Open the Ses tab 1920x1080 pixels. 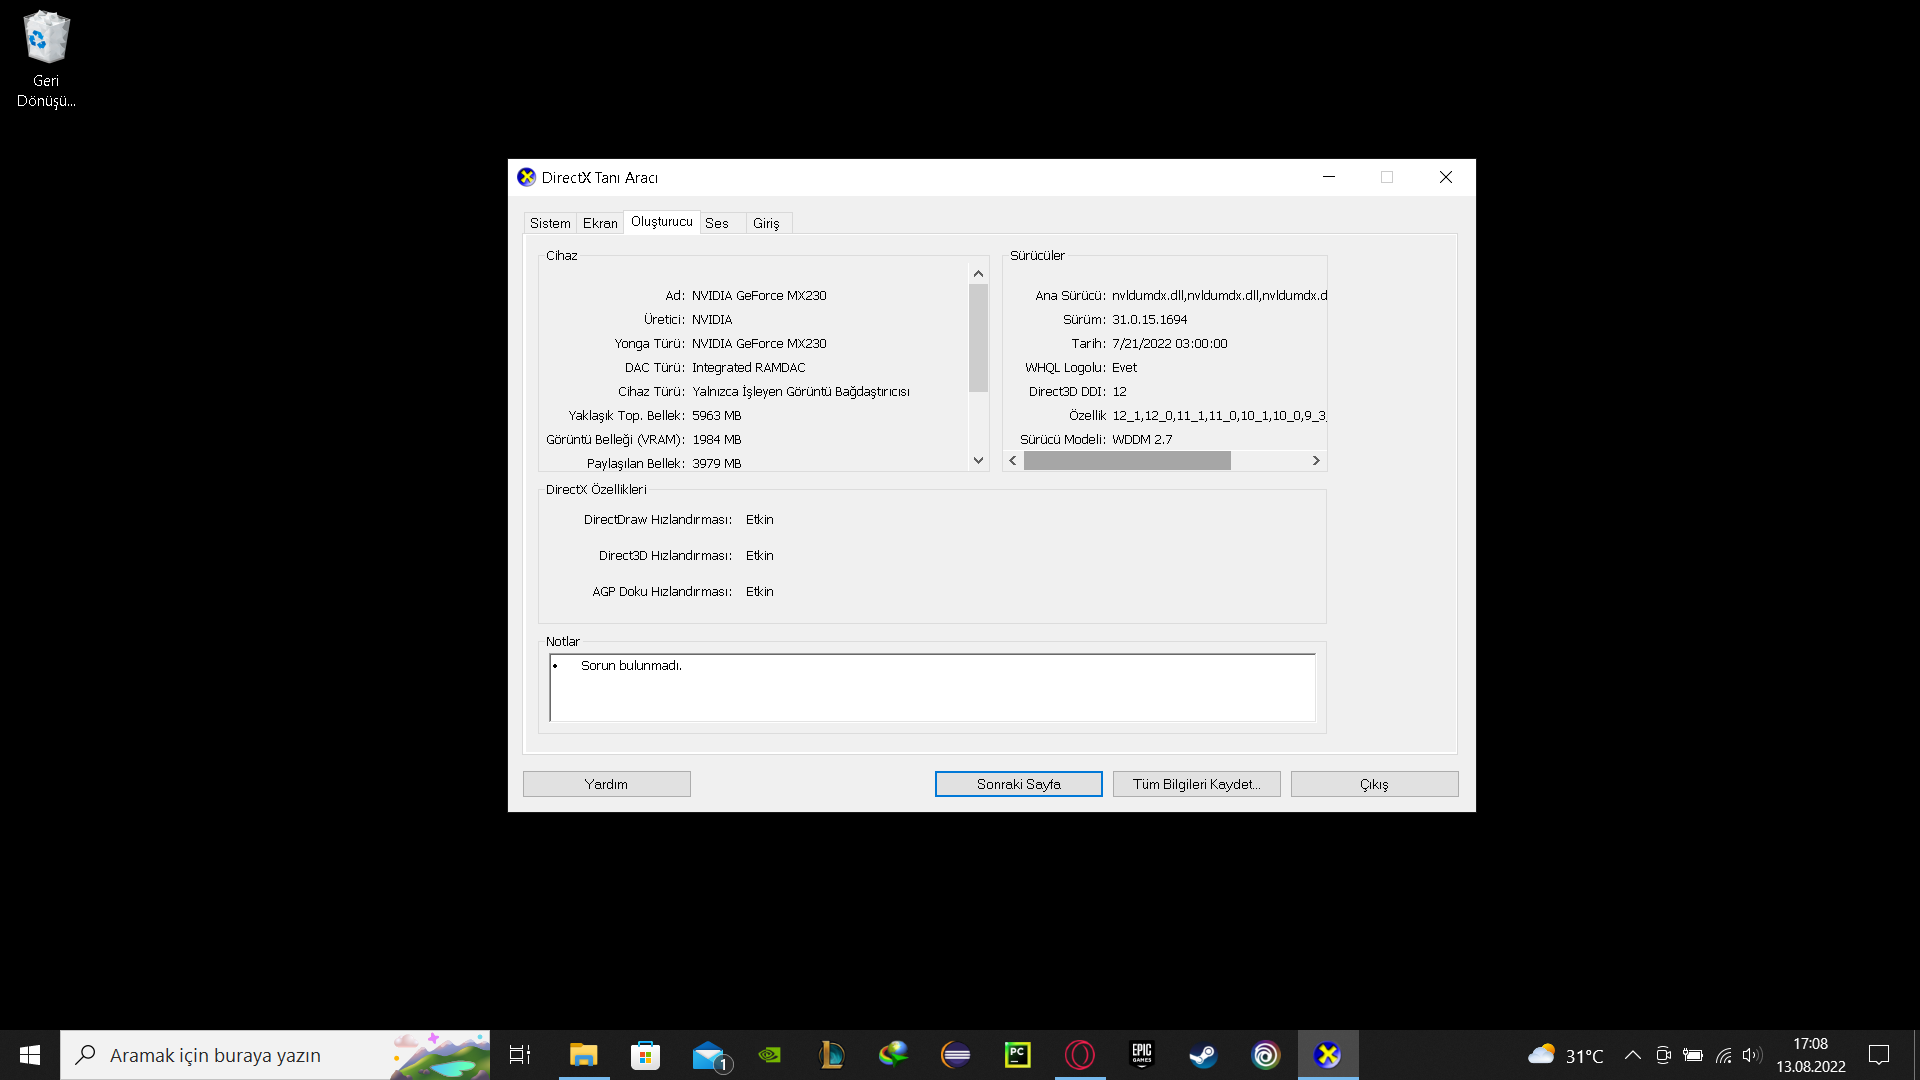click(x=716, y=223)
